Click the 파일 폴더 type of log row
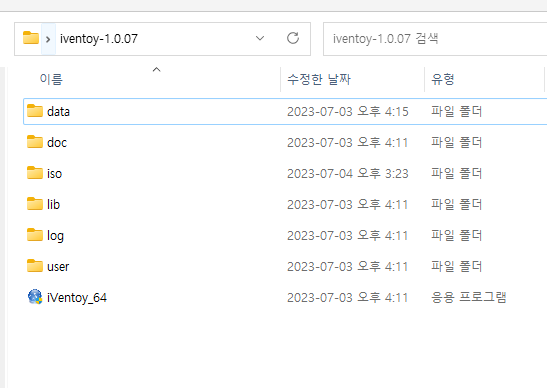The image size is (547, 388). tap(457, 236)
